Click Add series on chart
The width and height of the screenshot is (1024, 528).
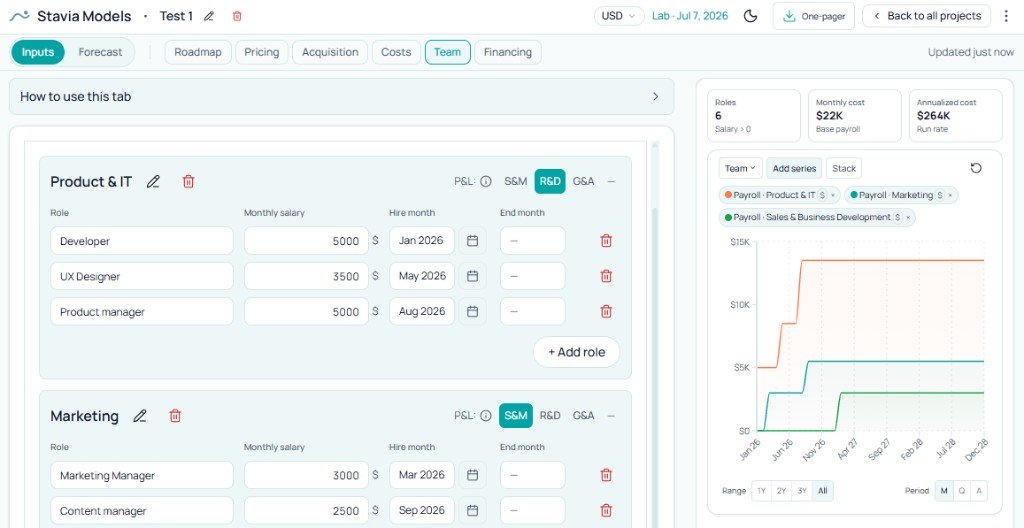[x=794, y=169]
